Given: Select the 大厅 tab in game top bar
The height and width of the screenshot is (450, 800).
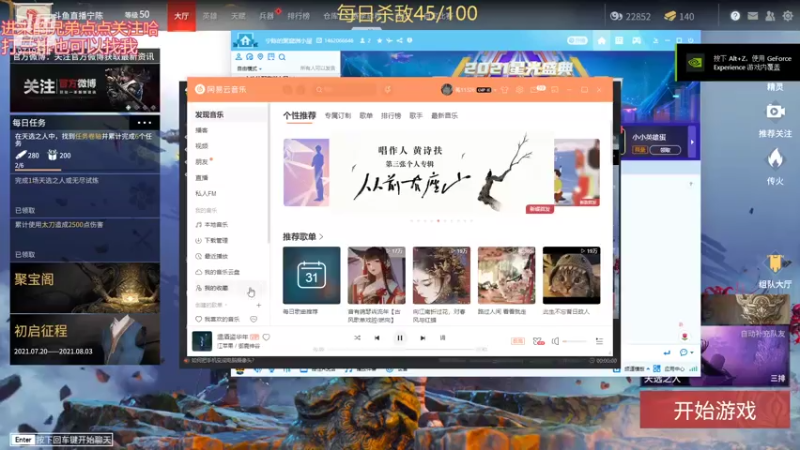Looking at the screenshot, I should [x=182, y=16].
